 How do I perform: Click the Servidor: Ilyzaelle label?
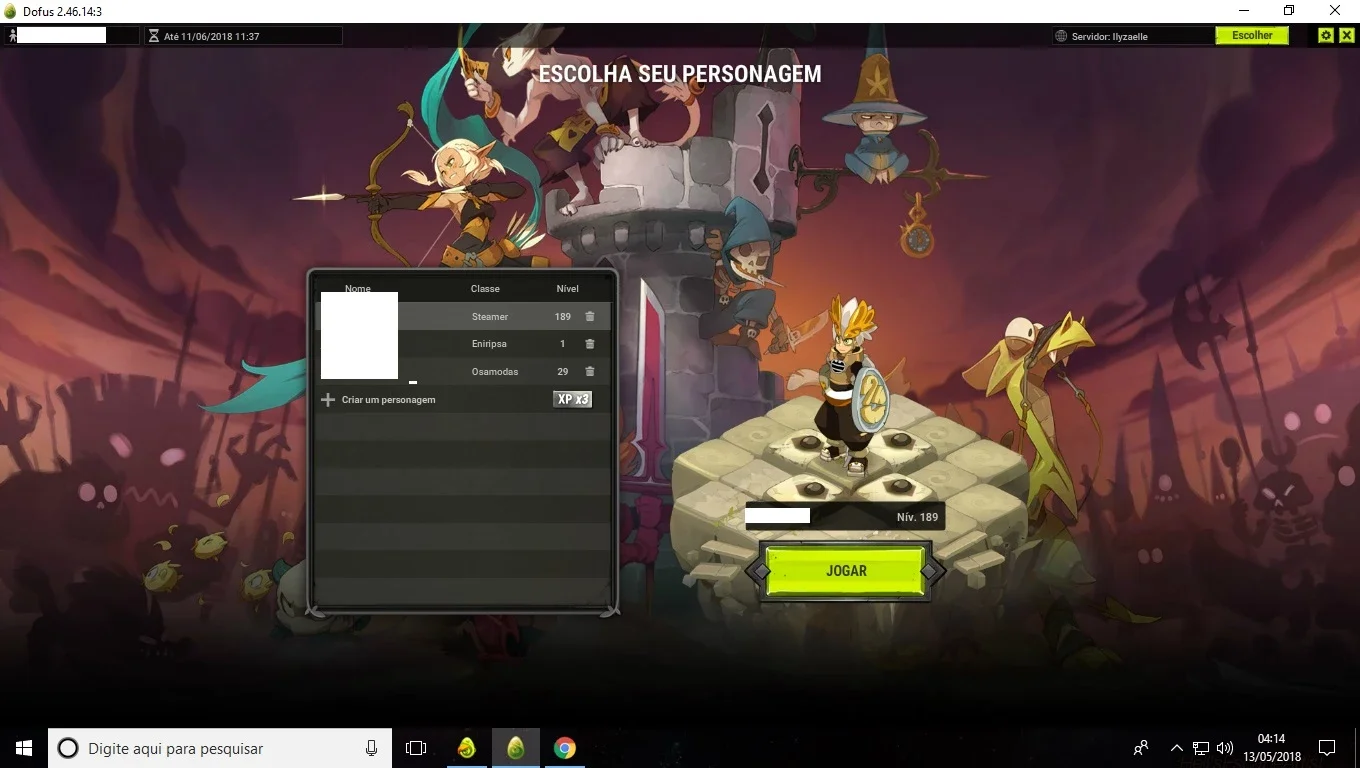(1110, 36)
